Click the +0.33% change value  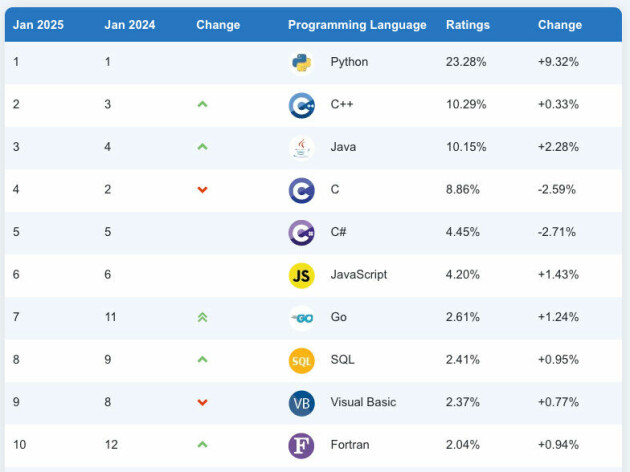coord(558,104)
